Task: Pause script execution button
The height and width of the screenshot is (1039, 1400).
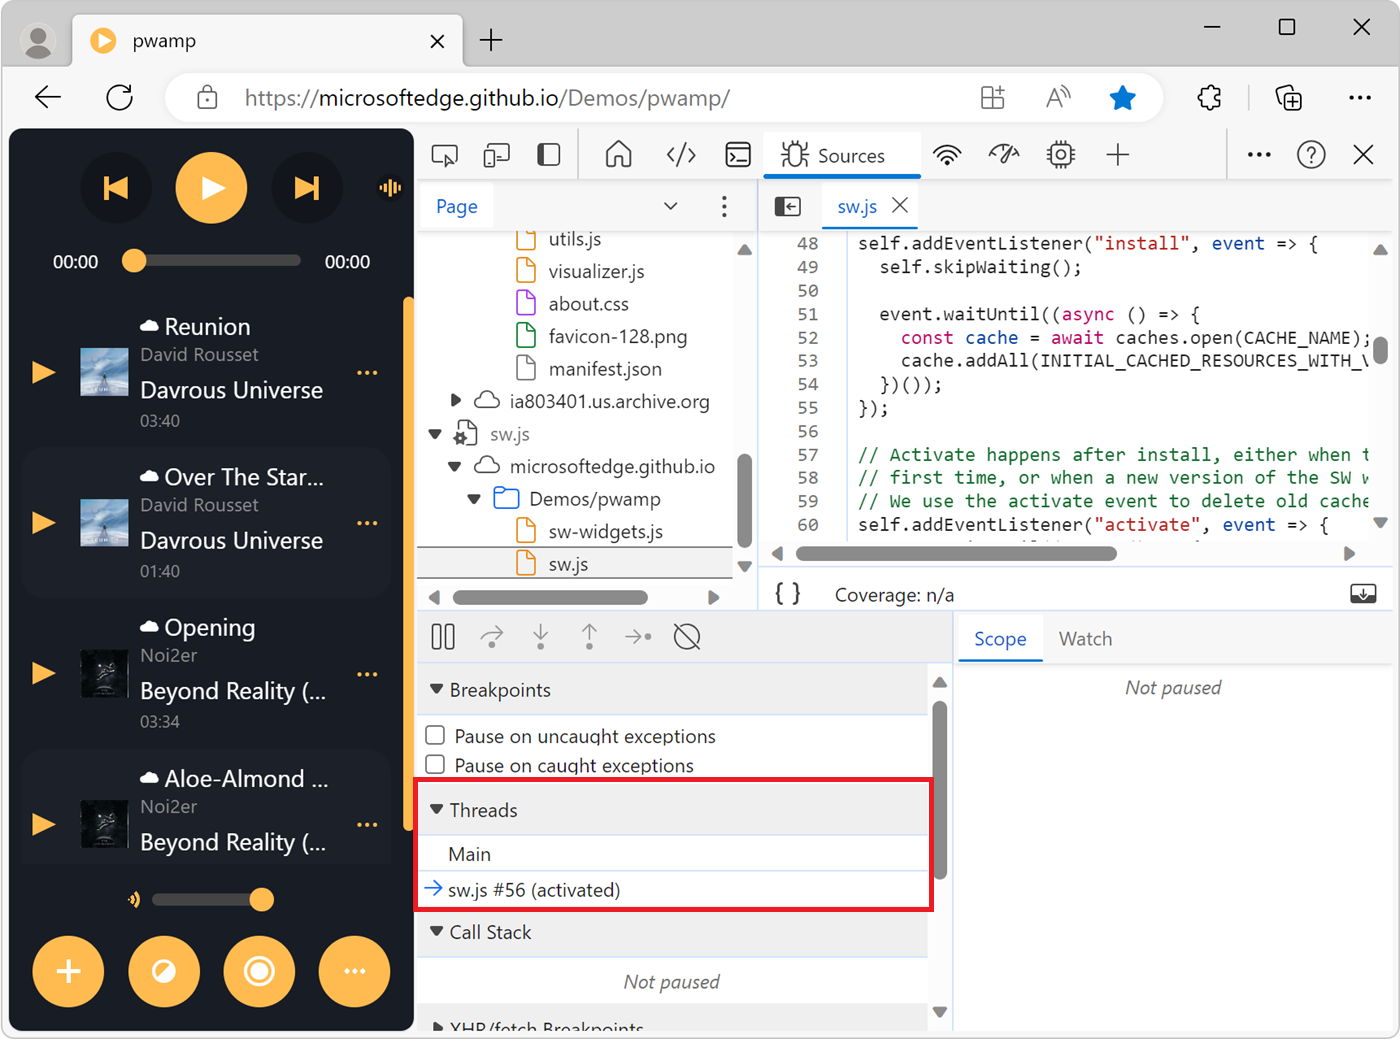Action: coord(443,637)
